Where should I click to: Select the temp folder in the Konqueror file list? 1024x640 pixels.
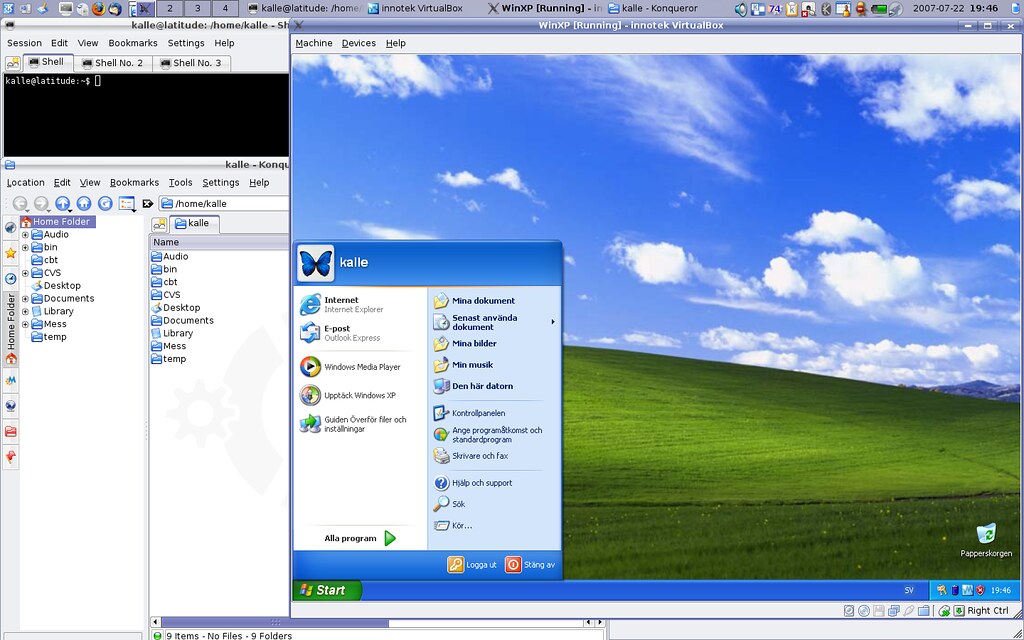pos(168,359)
